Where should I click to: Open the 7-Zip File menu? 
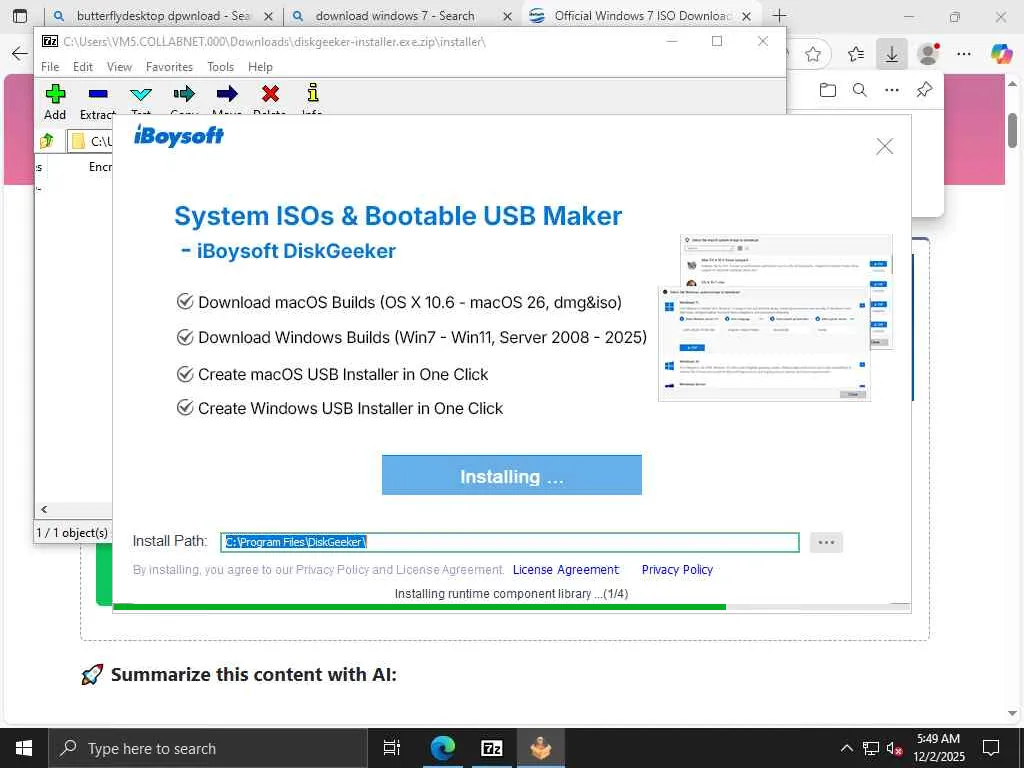(50, 67)
